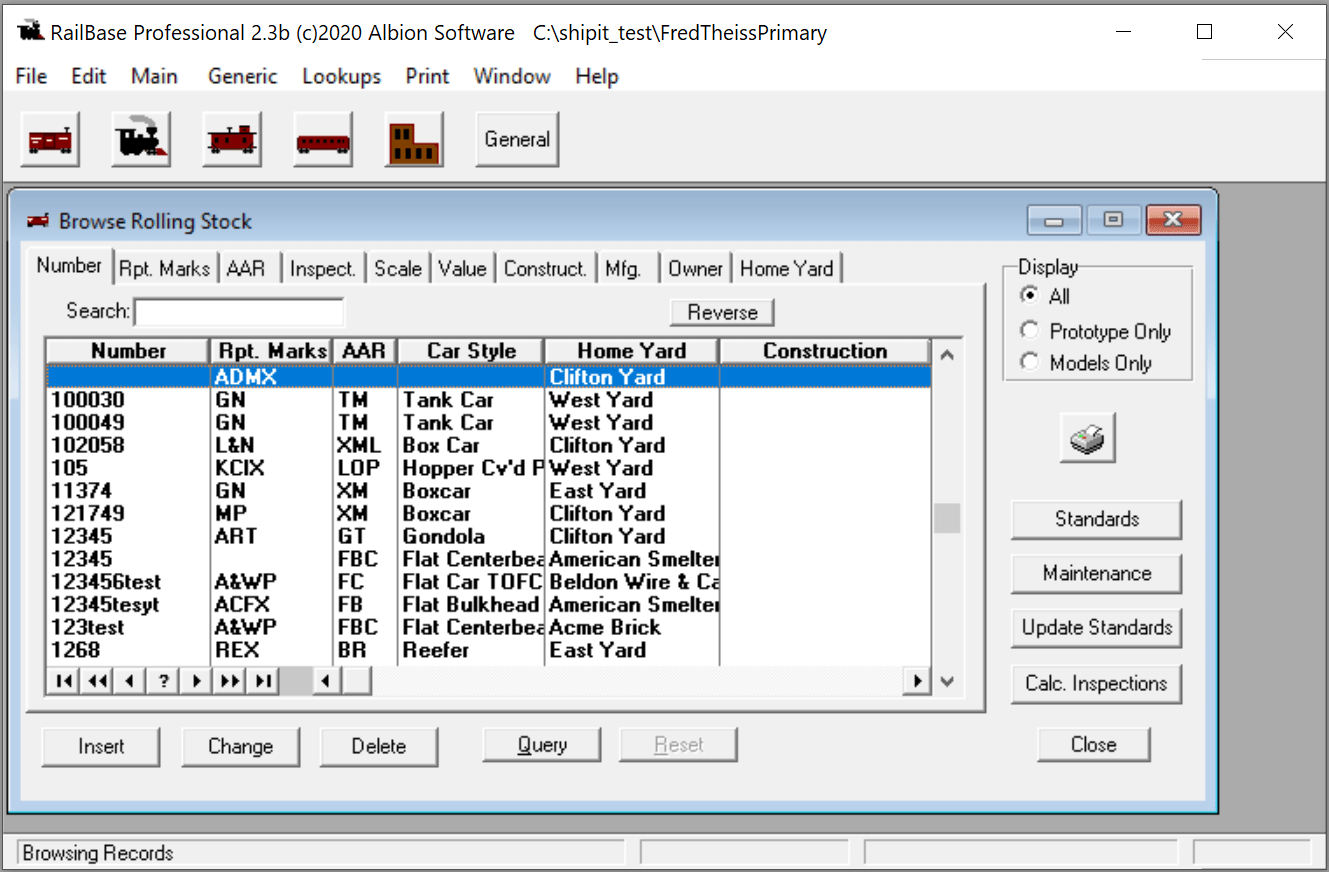Viewport: 1329px width, 872px height.
Task: Select the row numbered 102058
Action: tap(490, 445)
